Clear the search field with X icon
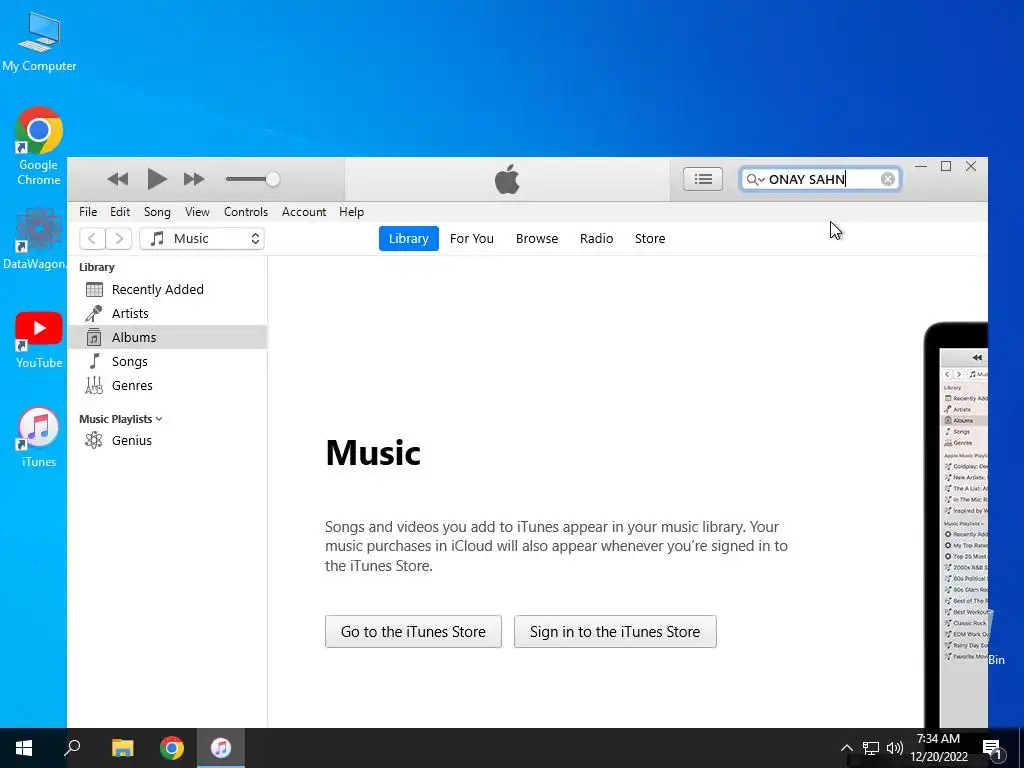Image resolution: width=1024 pixels, height=768 pixels. [888, 179]
